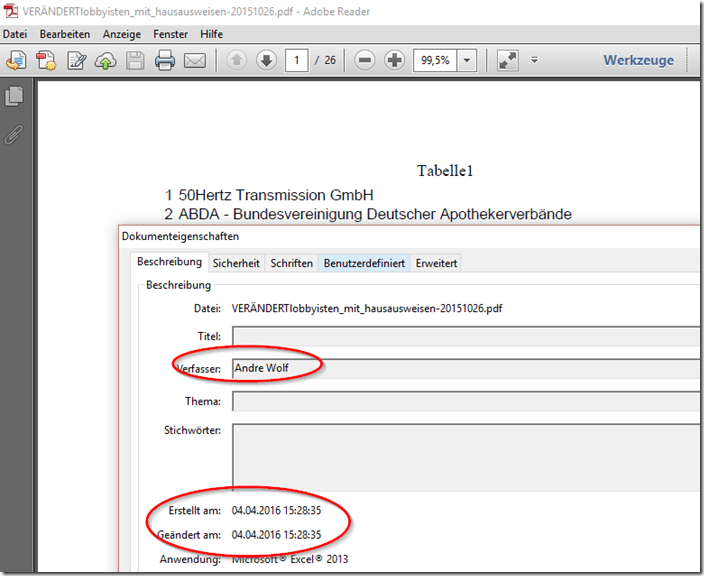This screenshot has width=704, height=576.
Task: Go to next page arrow
Action: pos(267,60)
